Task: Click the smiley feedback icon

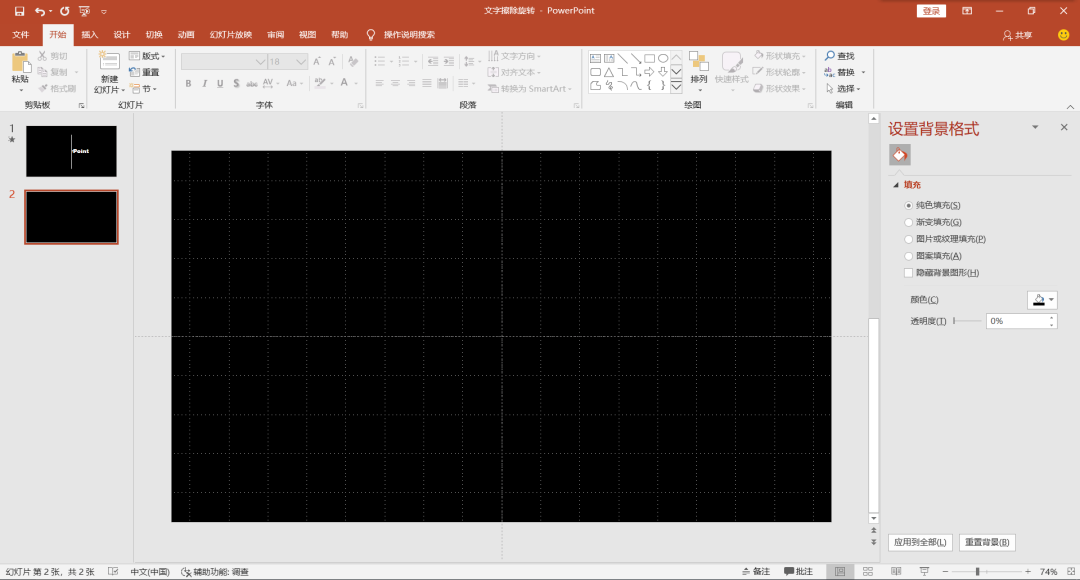Action: tap(1063, 35)
